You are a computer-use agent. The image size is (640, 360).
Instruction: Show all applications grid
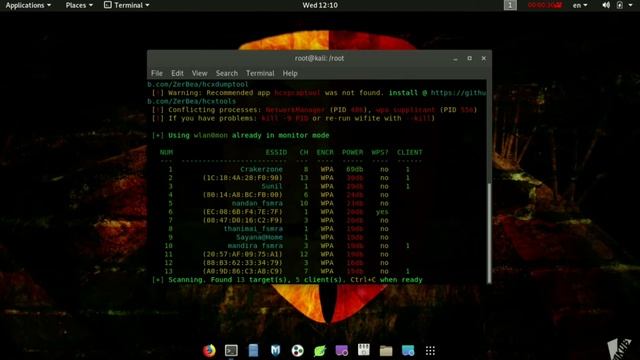(x=430, y=351)
